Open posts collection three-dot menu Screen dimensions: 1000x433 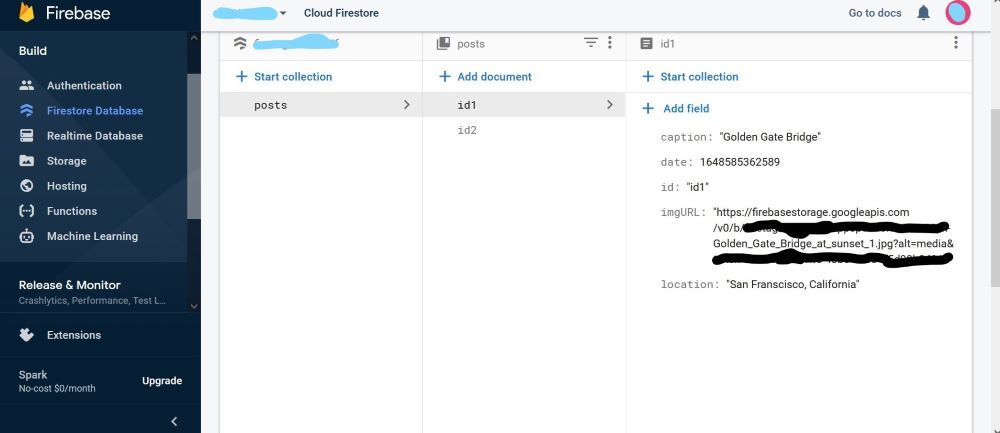[x=610, y=43]
